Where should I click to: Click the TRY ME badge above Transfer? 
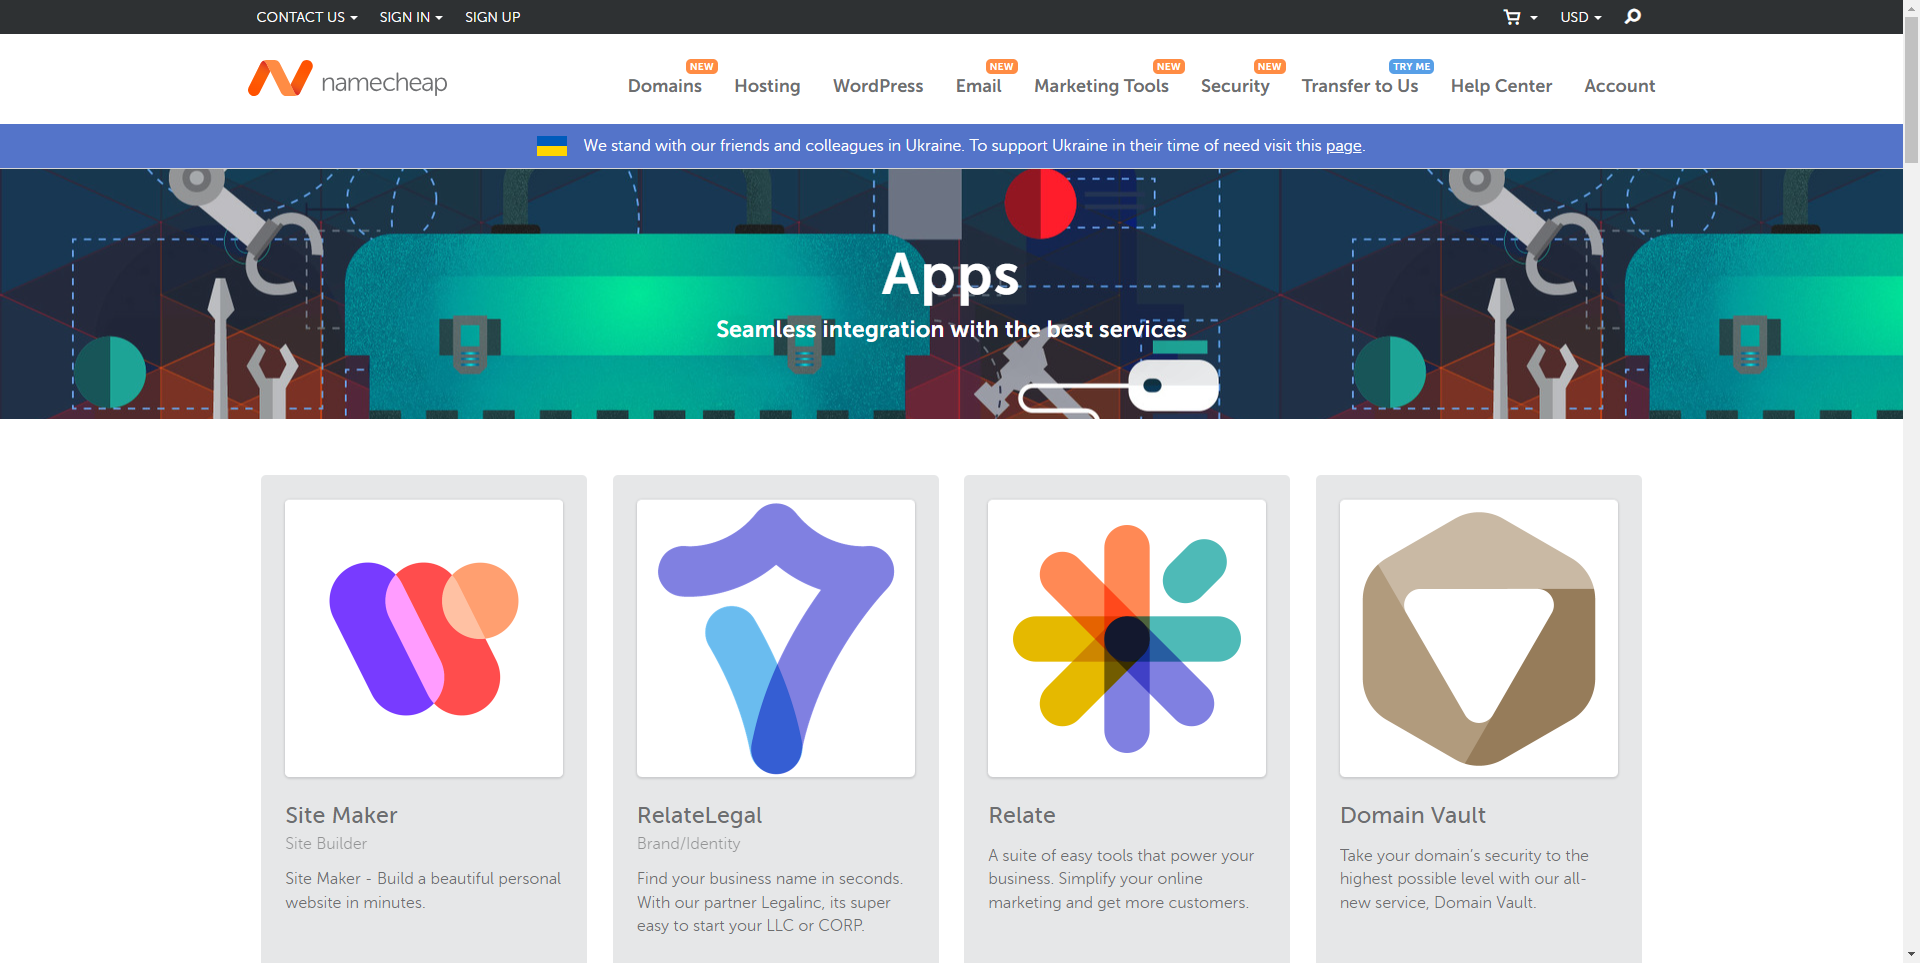pyautogui.click(x=1411, y=67)
